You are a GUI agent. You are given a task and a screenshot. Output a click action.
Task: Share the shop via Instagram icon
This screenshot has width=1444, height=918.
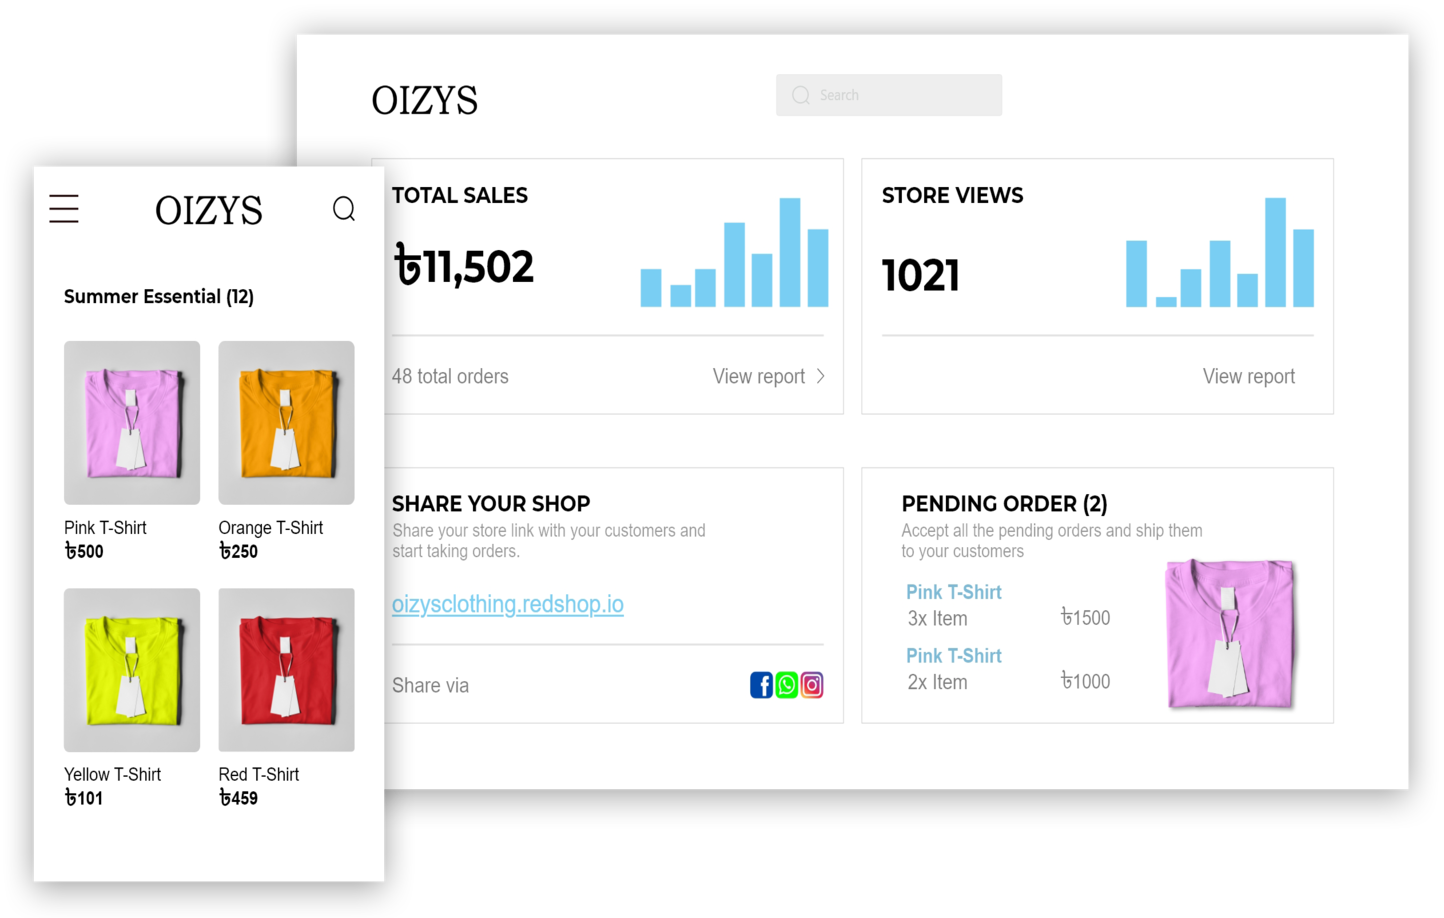[x=811, y=685]
